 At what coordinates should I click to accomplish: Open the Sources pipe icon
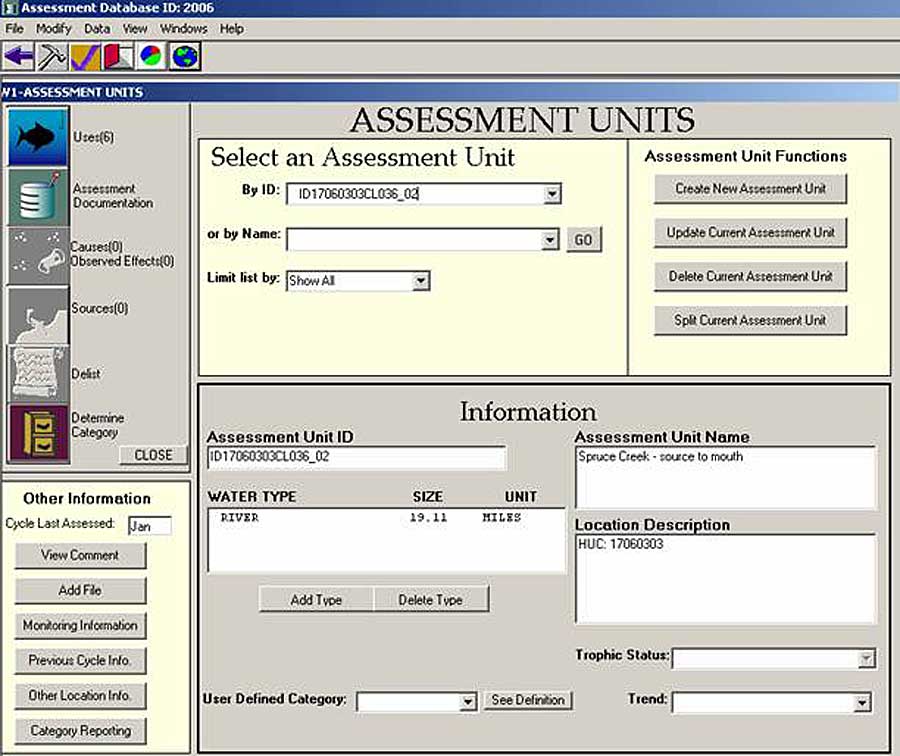(38, 315)
